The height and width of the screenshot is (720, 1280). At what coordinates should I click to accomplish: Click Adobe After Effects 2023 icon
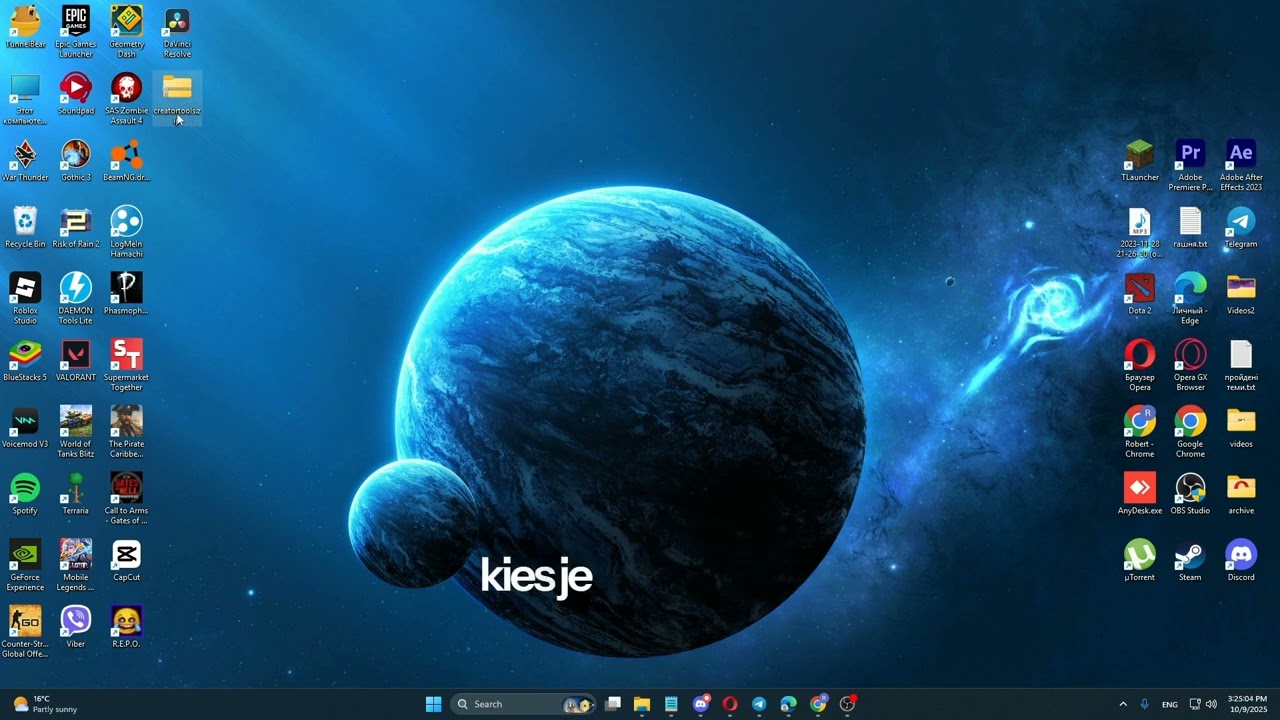[1241, 165]
